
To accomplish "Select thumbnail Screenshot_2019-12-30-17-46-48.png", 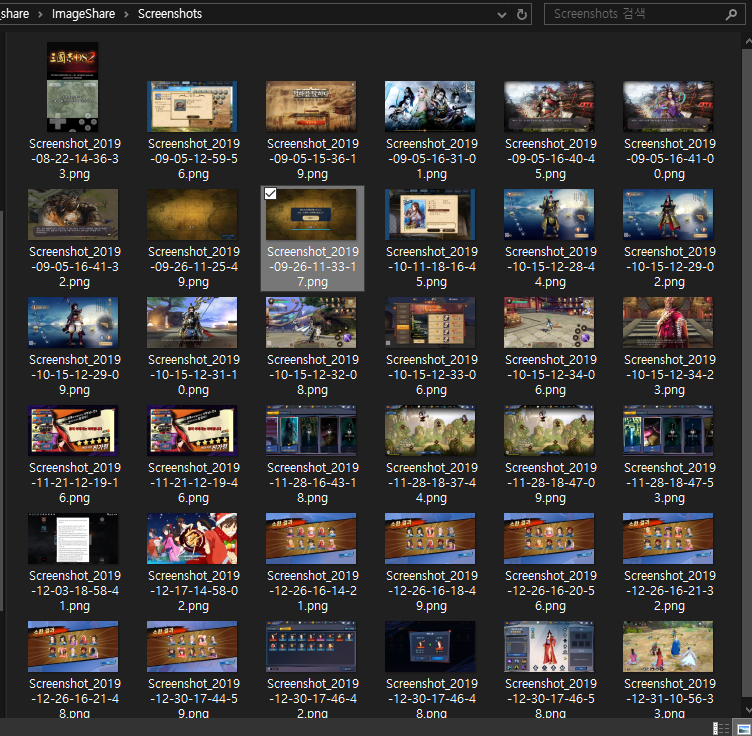I will (430, 646).
